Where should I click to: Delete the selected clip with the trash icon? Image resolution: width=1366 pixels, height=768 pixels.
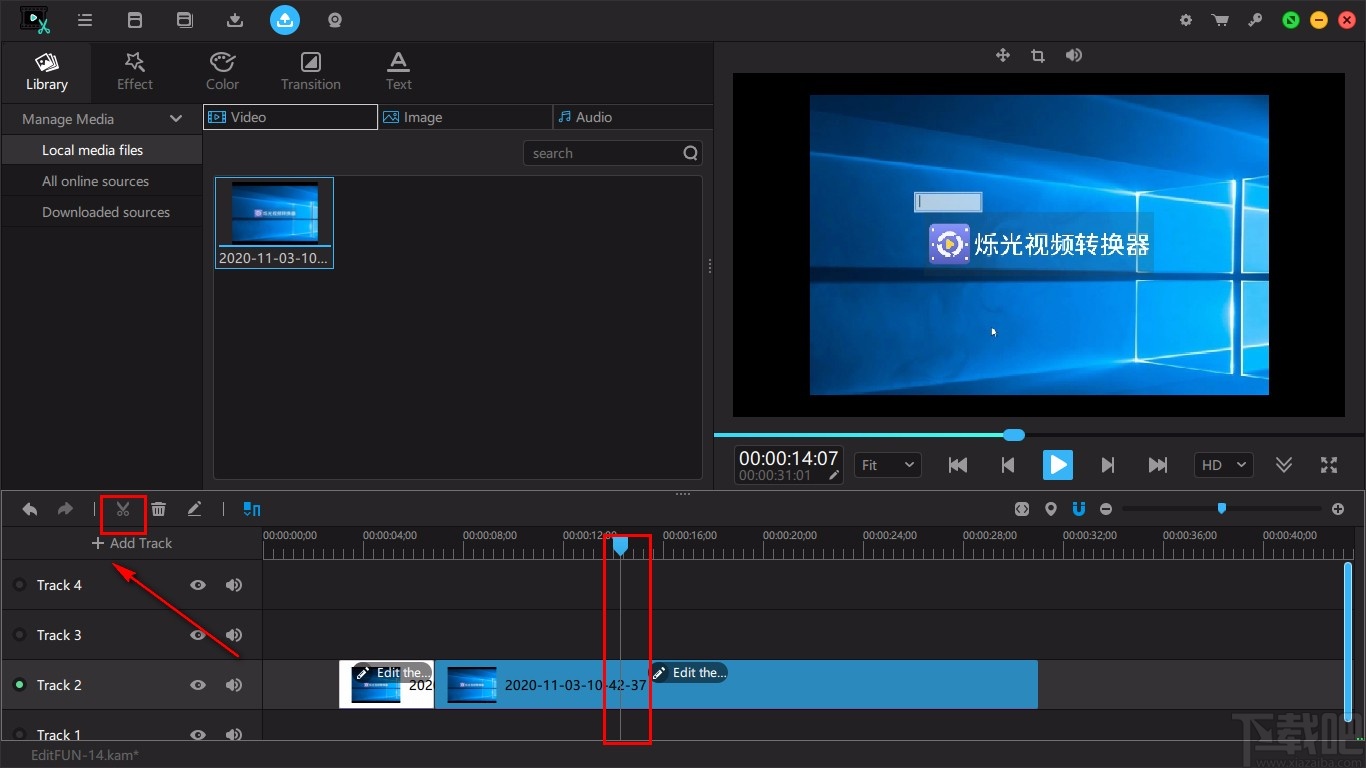(x=158, y=509)
